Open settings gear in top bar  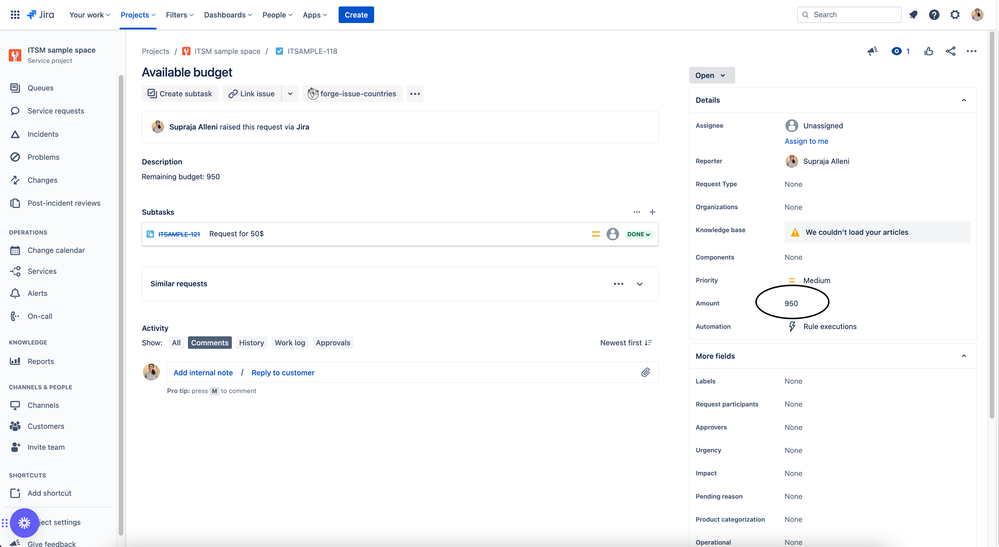[955, 15]
